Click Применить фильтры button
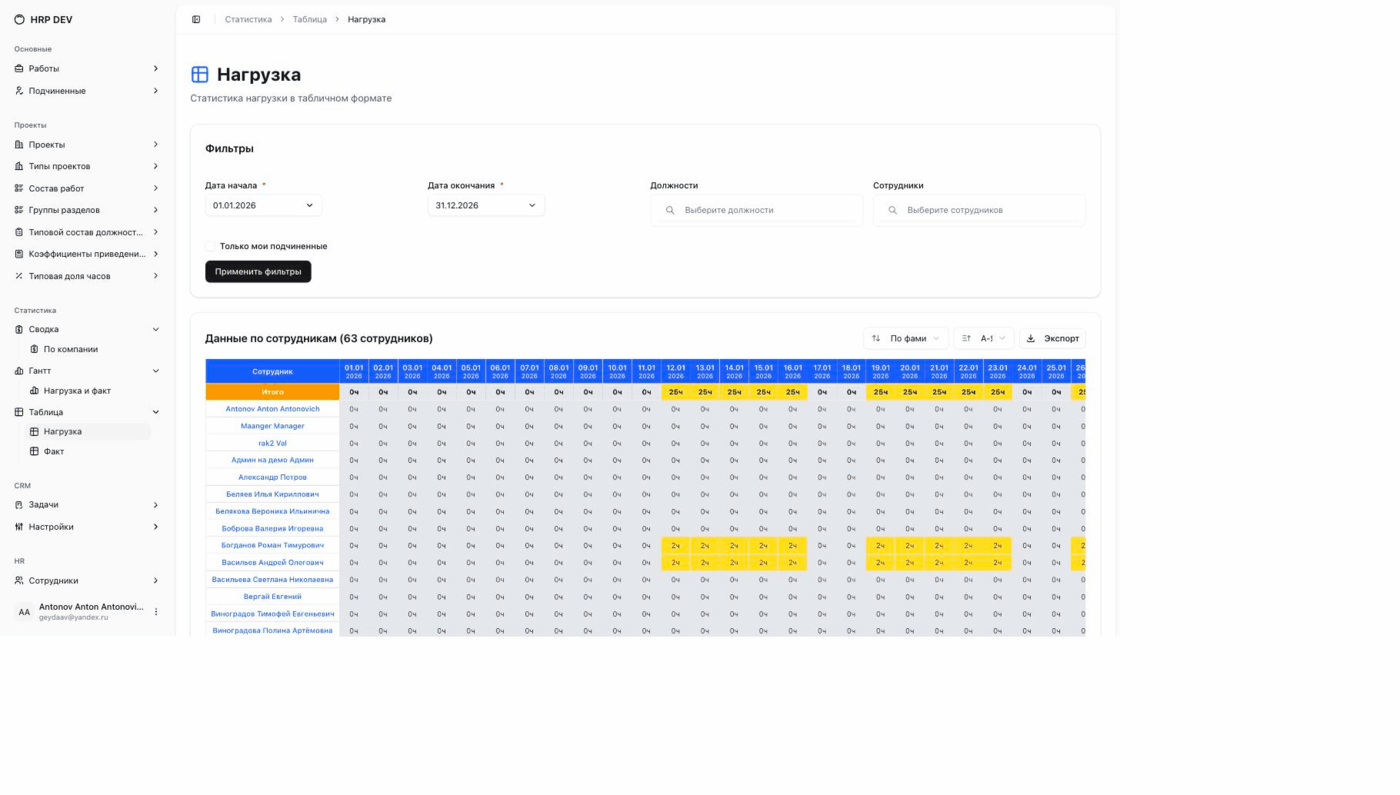 258,272
